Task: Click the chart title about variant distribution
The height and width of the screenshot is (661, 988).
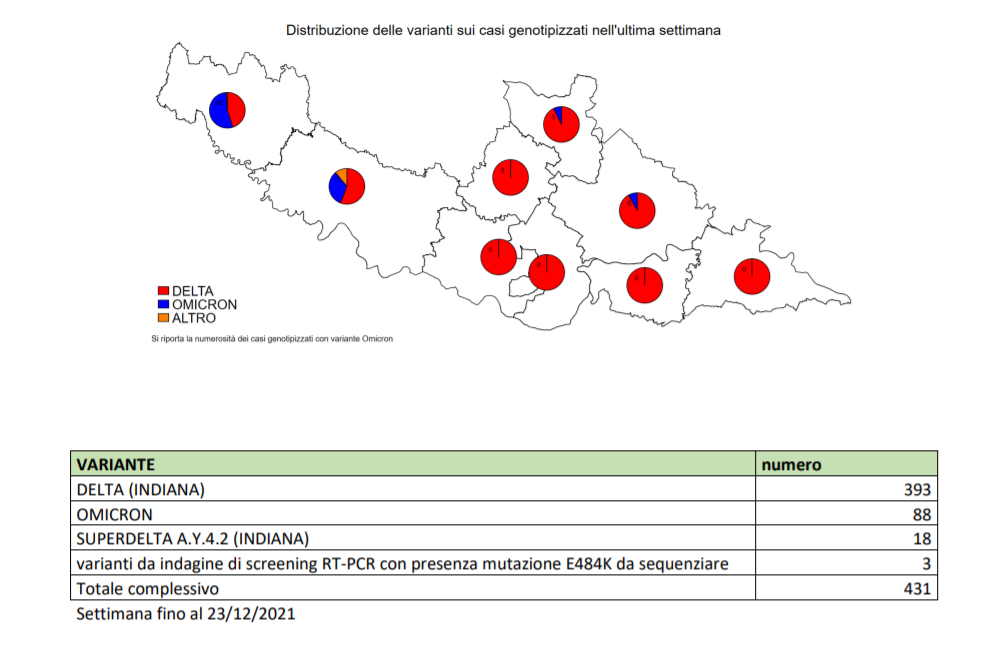Action: [504, 31]
